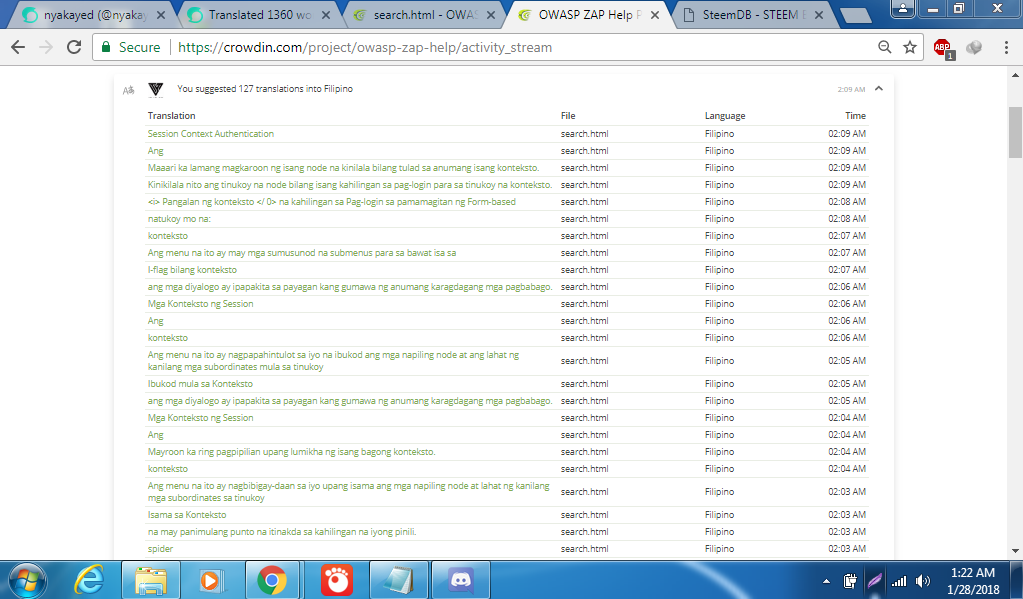Open 'I-flag bilang konteksto' translation
1023x599 pixels.
click(x=192, y=269)
